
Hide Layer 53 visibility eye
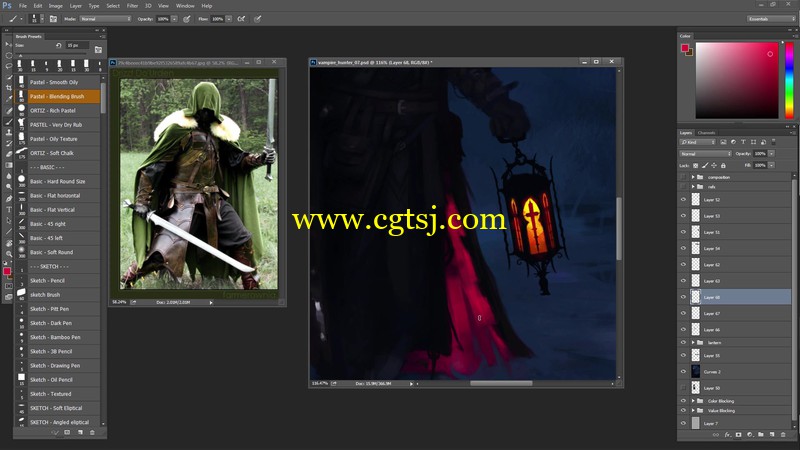(x=683, y=216)
